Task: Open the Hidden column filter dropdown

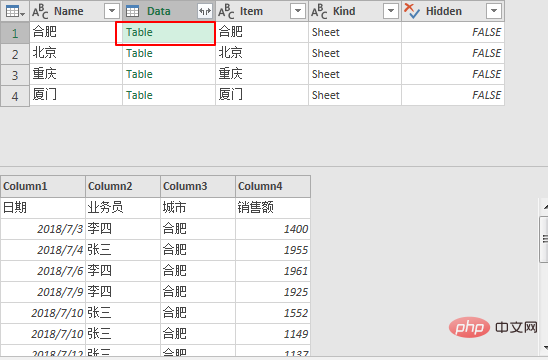Action: 493,12
